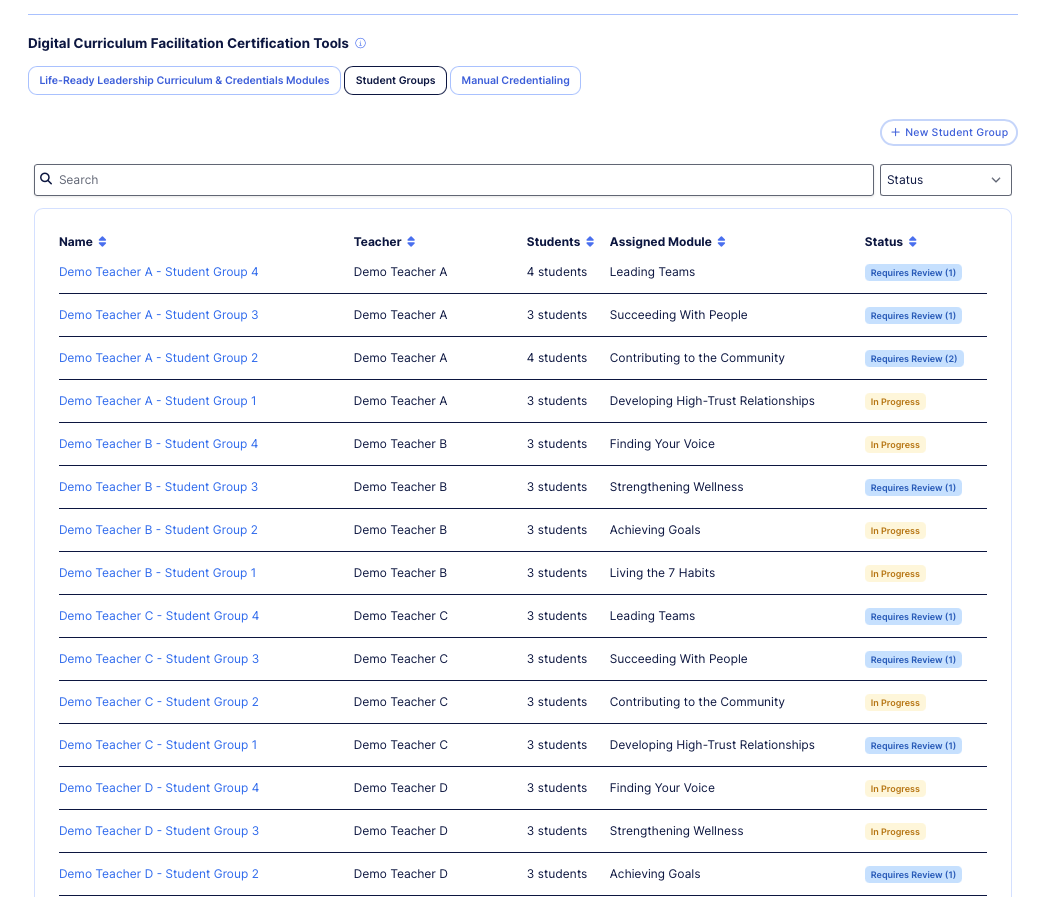Screen dimensions: 1039x897
Task: Open Demo Teacher D - Student Group 2
Action: point(158,874)
